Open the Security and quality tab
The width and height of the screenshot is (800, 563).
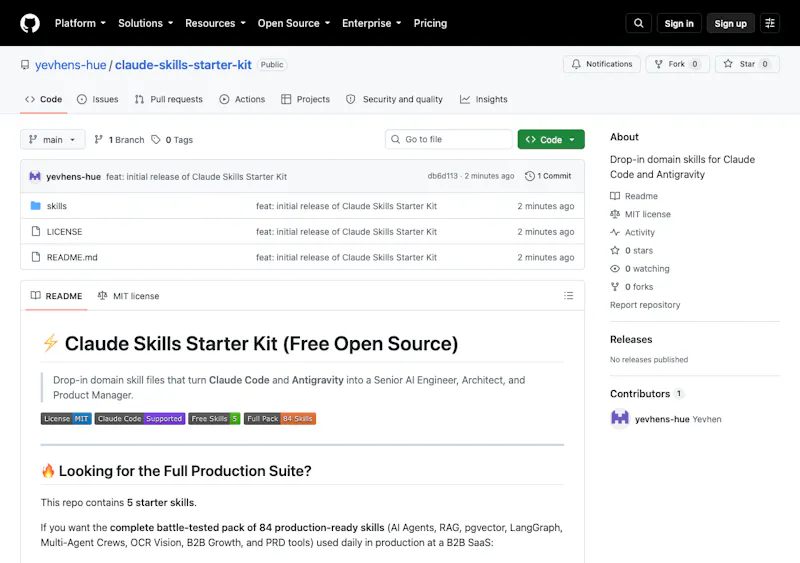394,99
